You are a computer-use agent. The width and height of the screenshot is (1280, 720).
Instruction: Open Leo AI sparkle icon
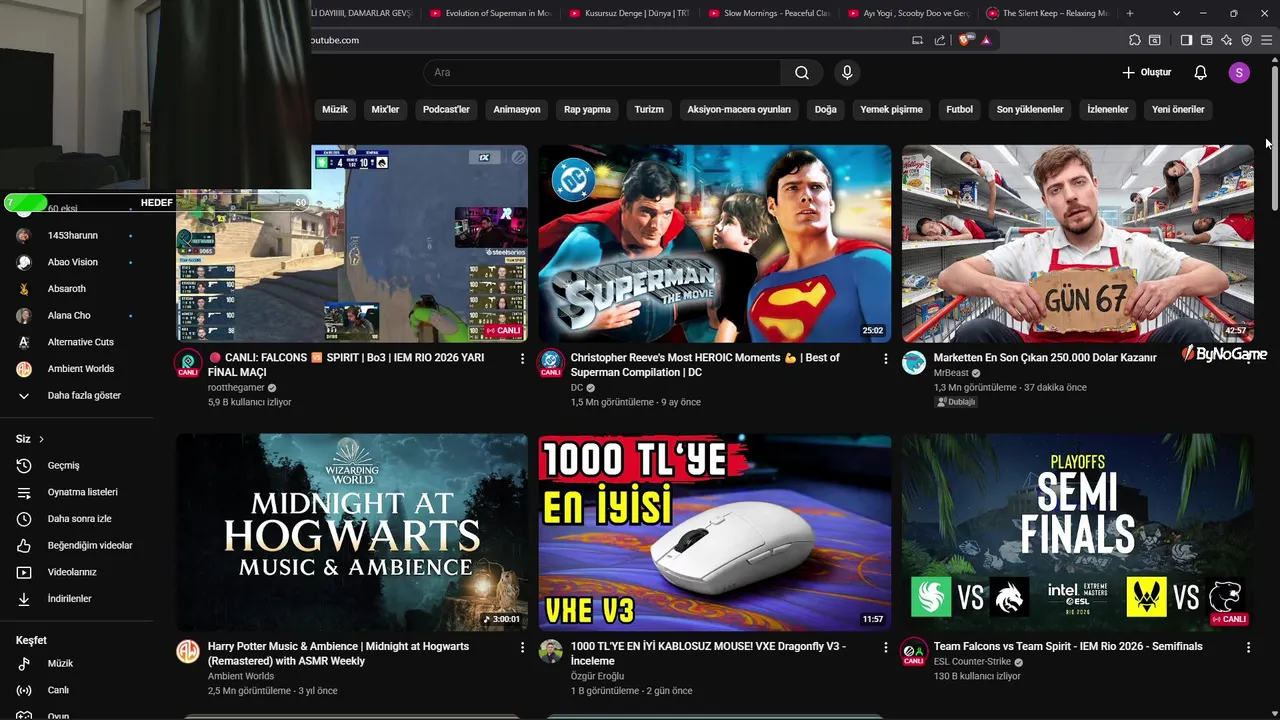(1226, 40)
